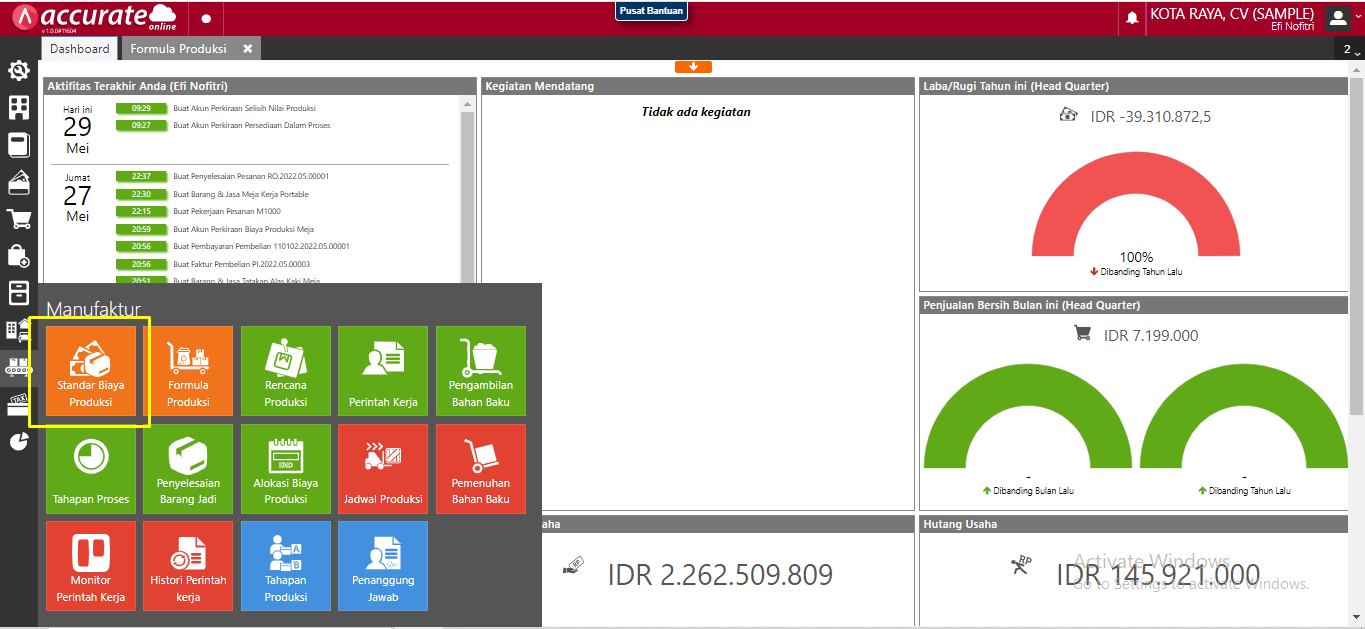
Task: Click the Tidak ada kegiatan text
Action: (x=696, y=112)
